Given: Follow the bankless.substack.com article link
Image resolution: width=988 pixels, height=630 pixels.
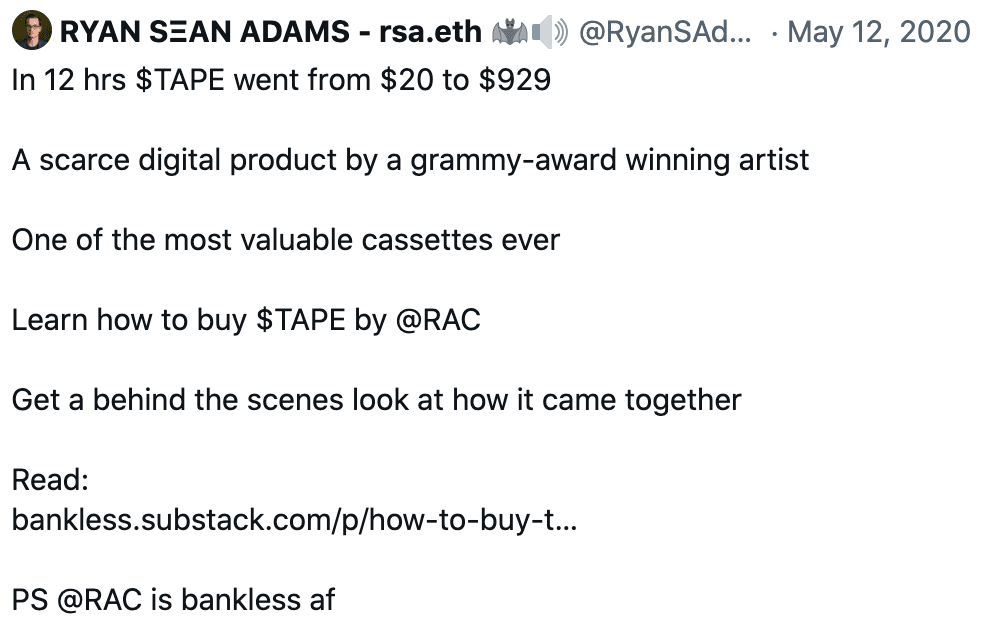Looking at the screenshot, I should 294,520.
